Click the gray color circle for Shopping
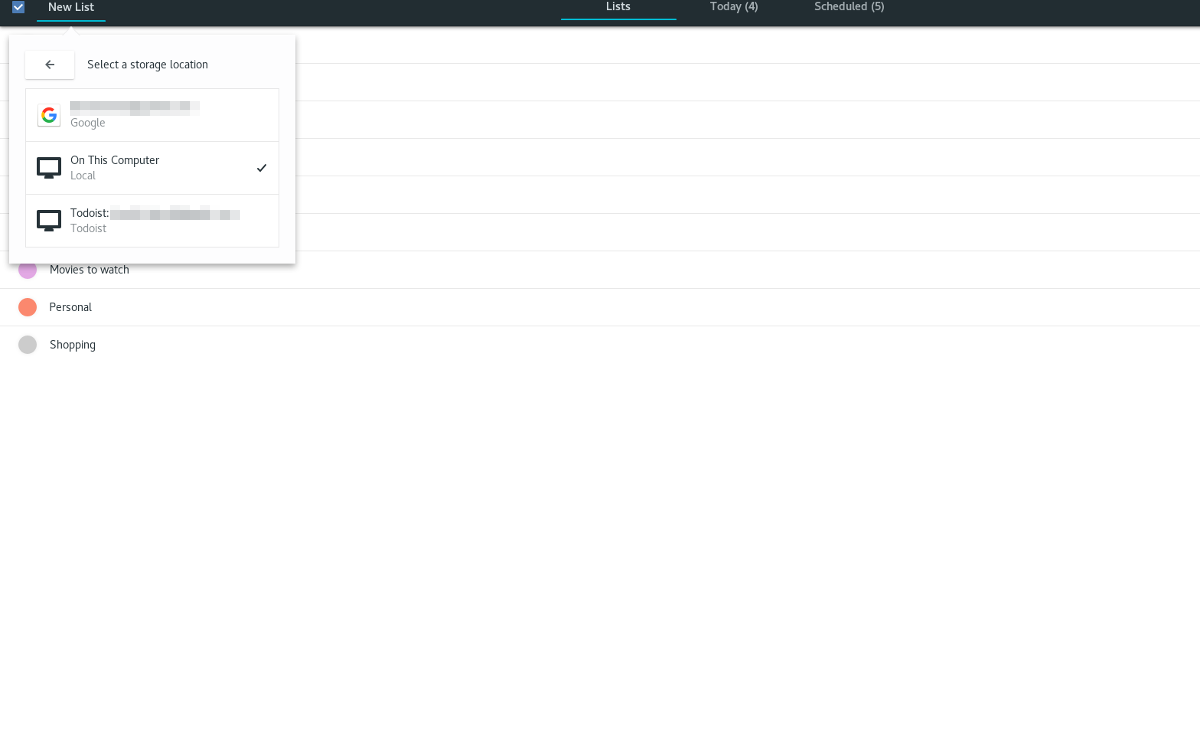The width and height of the screenshot is (1200, 755). tap(28, 345)
